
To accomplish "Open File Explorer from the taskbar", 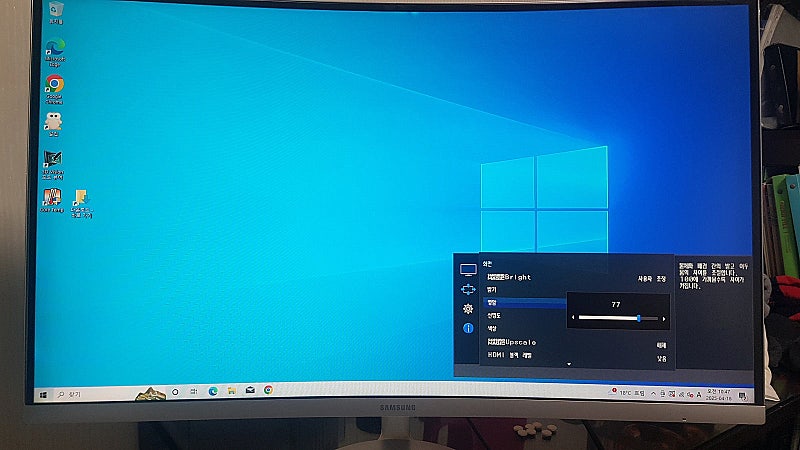I will (x=232, y=390).
